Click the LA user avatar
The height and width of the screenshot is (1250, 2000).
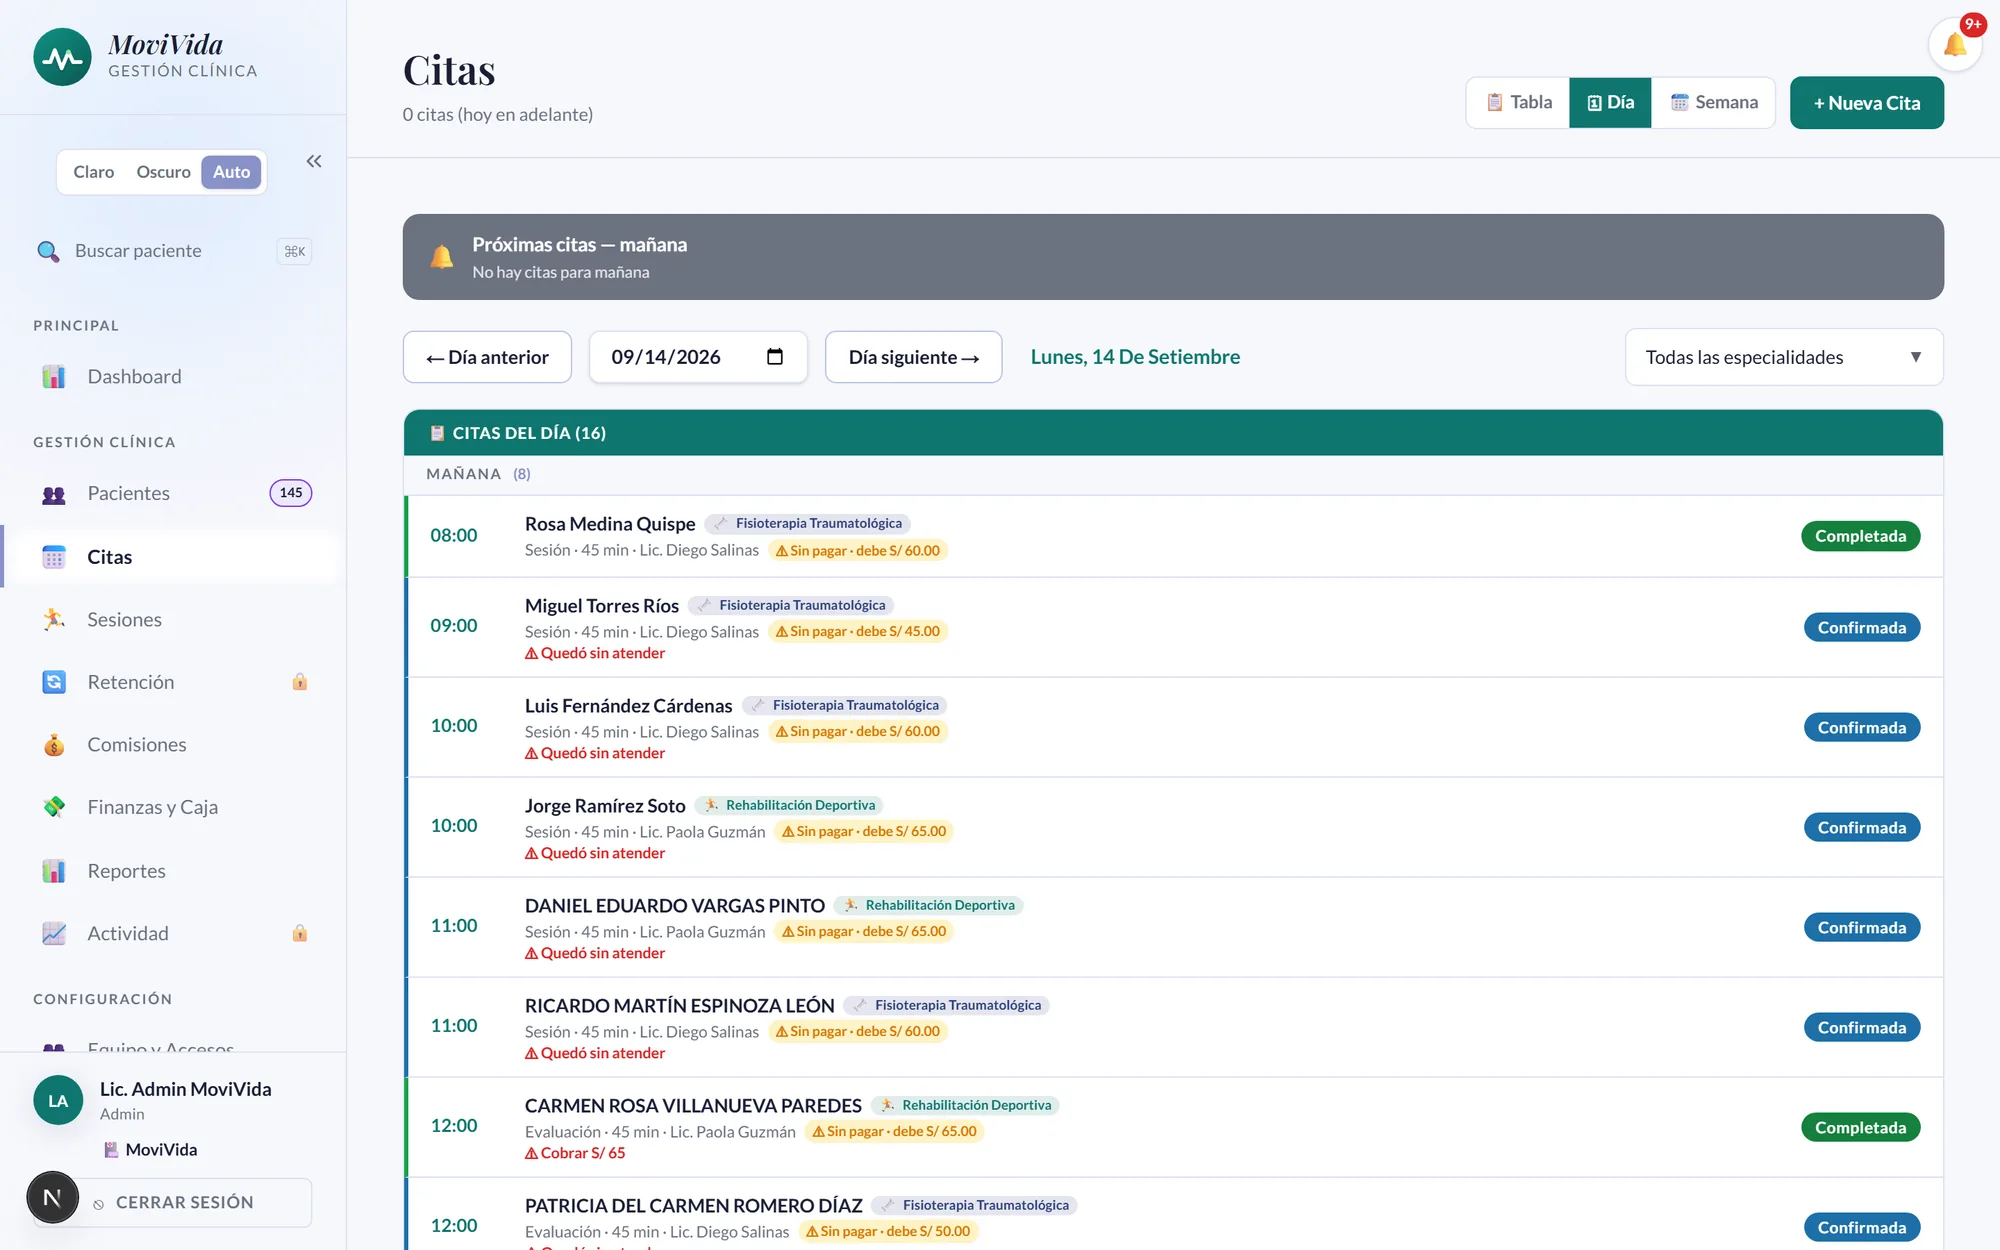[58, 1100]
